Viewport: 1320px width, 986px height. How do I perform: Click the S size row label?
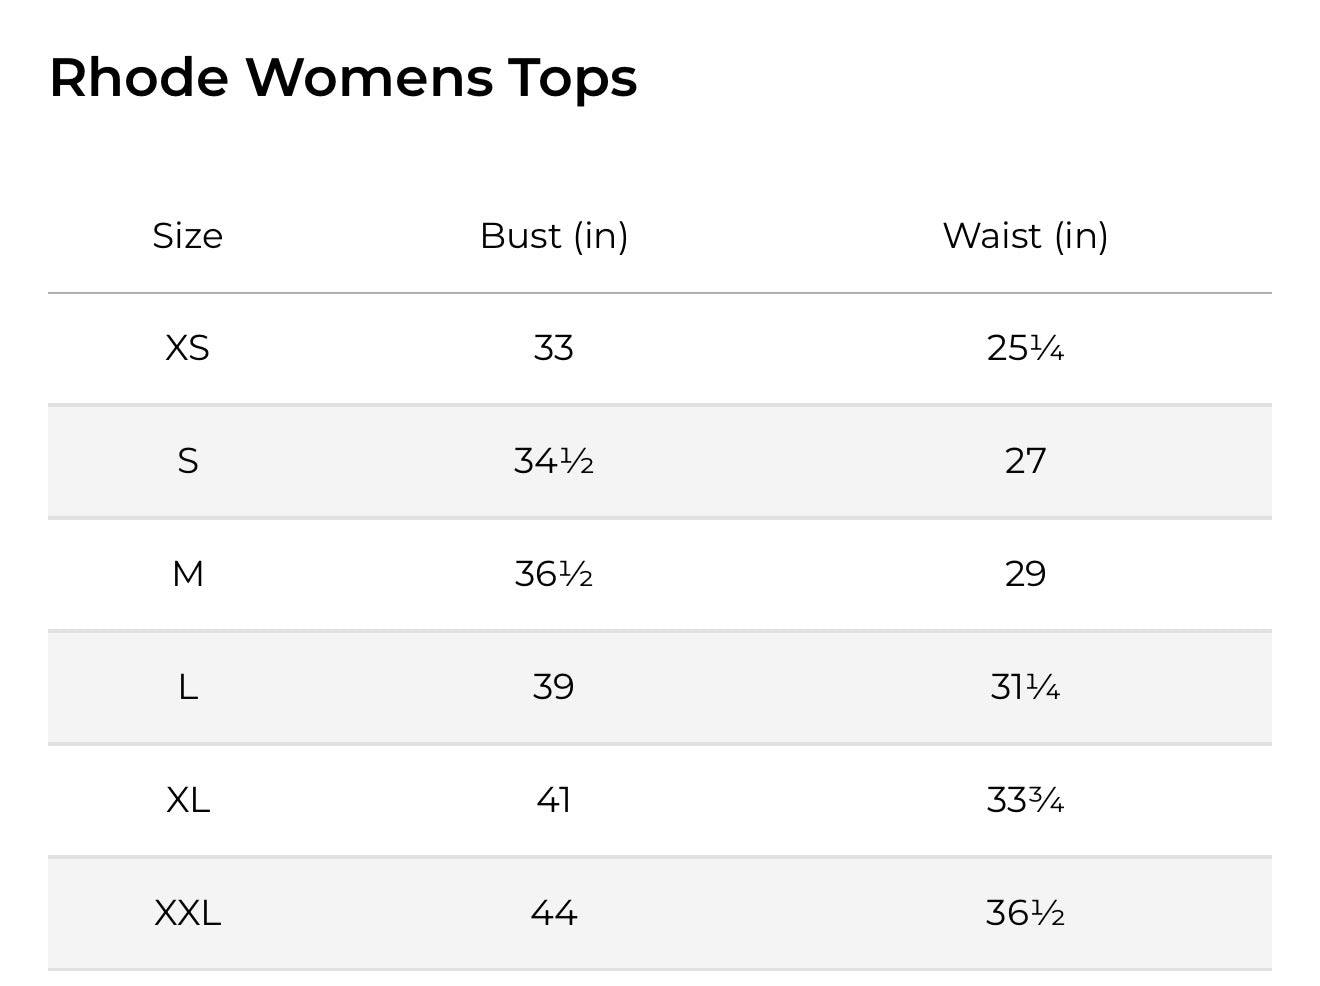187,461
